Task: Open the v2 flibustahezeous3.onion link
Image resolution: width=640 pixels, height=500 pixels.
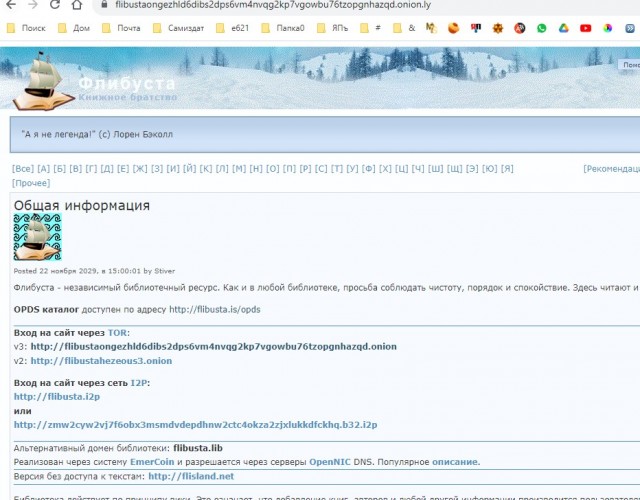Action: coord(101,361)
